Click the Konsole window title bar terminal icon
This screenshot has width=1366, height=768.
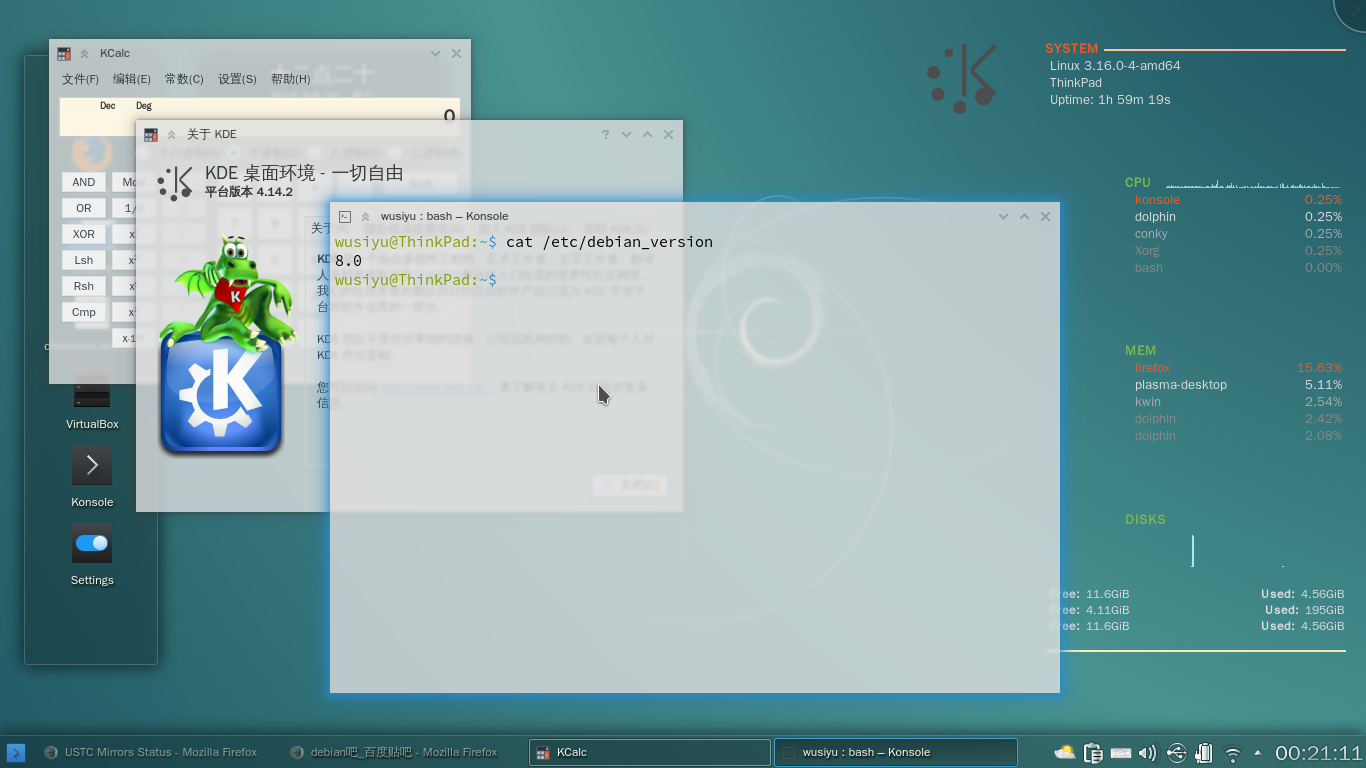pos(345,216)
